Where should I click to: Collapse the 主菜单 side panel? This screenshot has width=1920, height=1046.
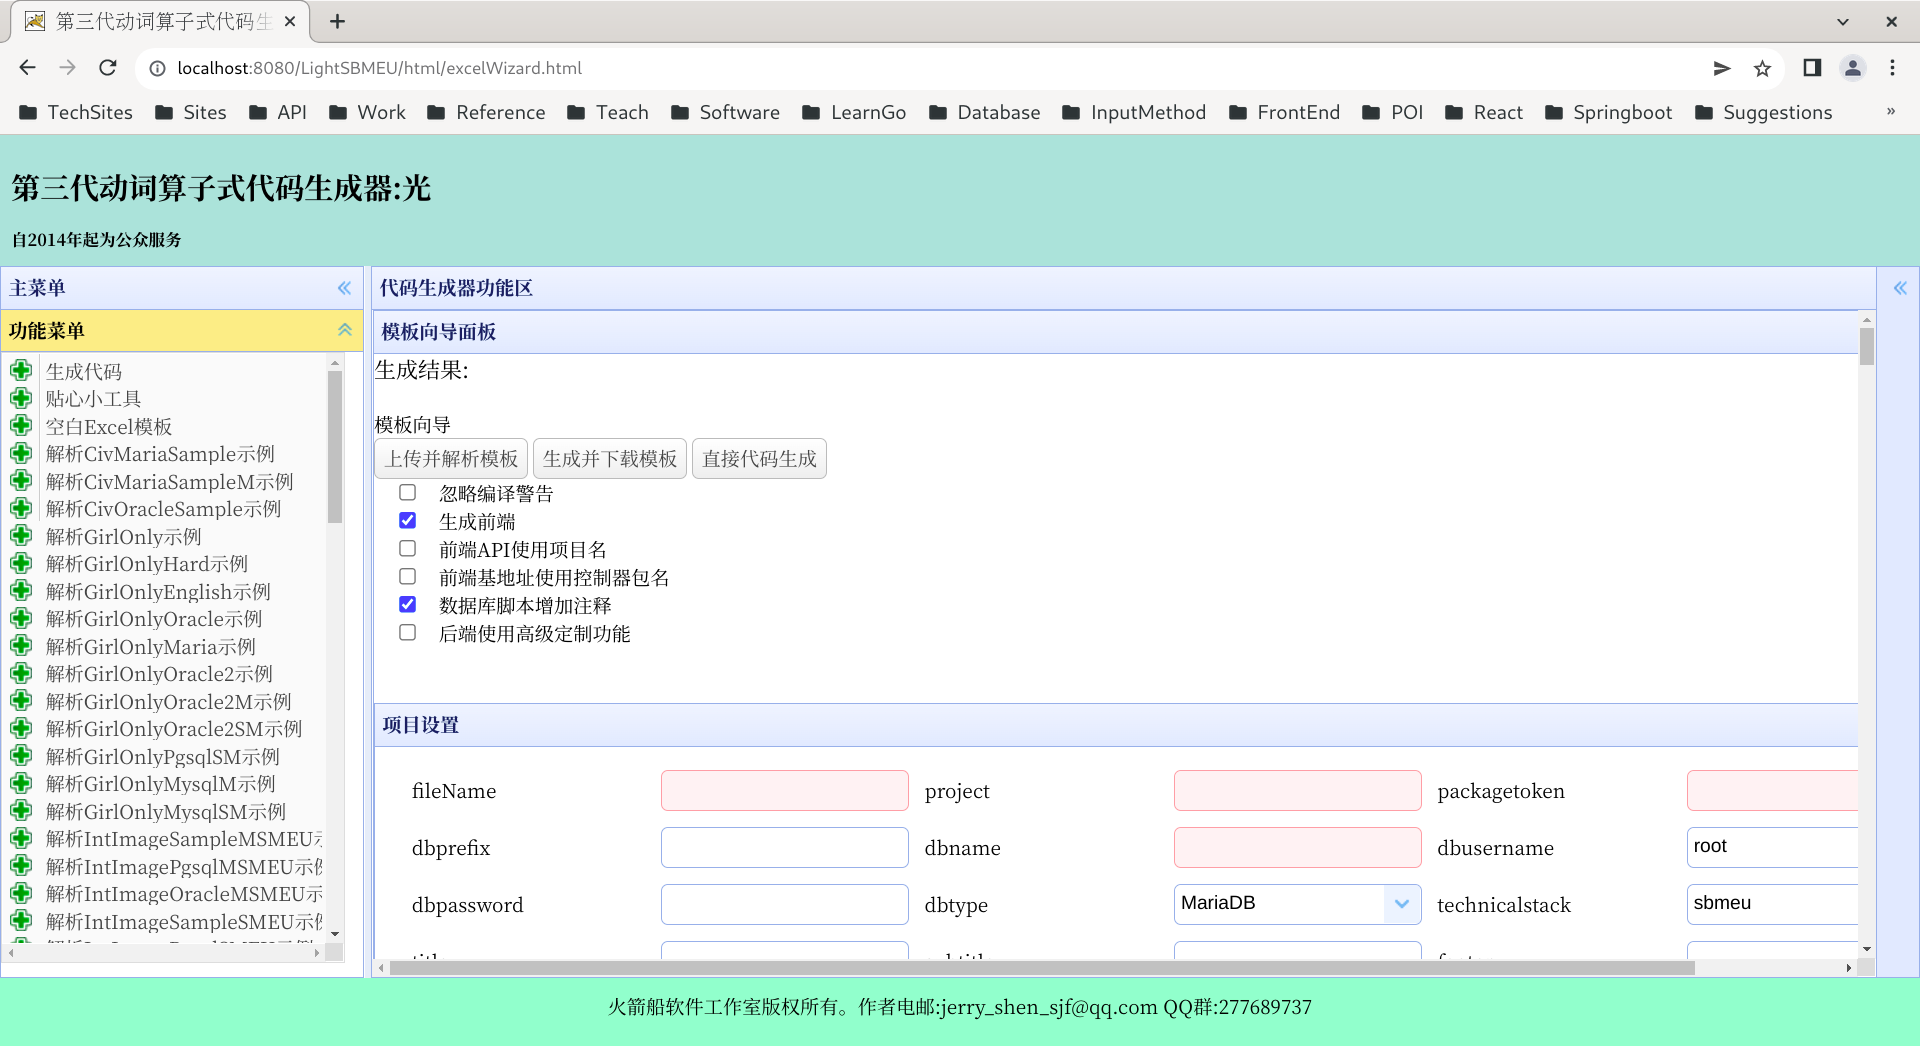(344, 288)
